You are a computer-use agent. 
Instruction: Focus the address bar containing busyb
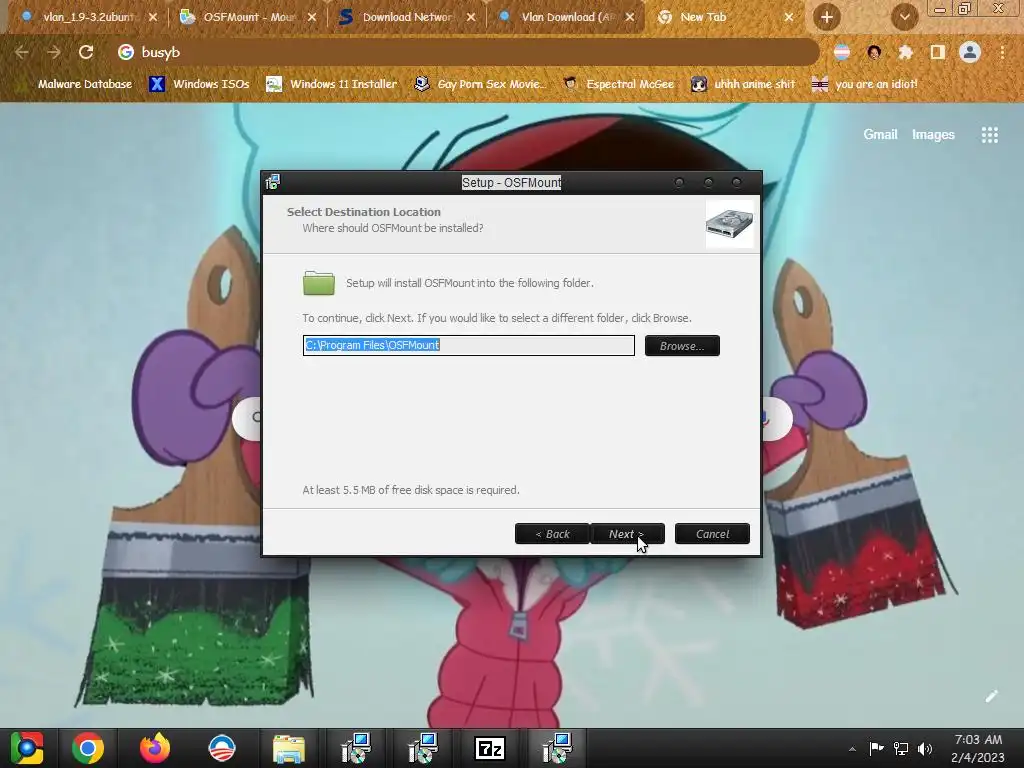point(464,52)
